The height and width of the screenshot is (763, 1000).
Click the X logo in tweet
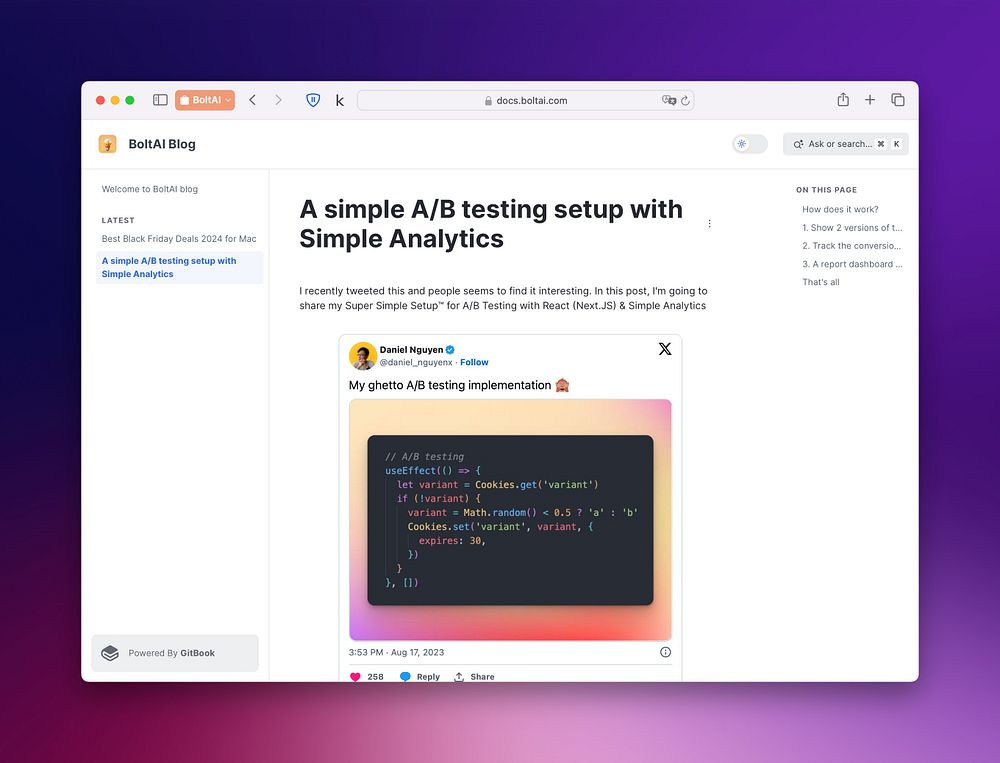pos(665,349)
